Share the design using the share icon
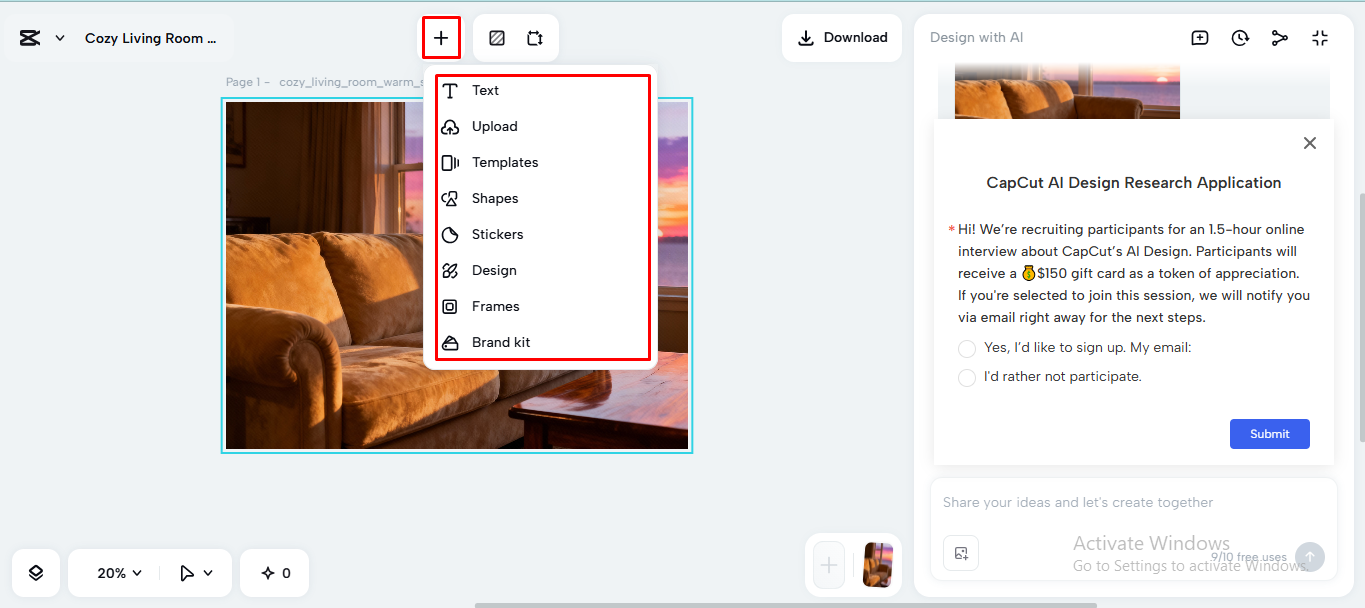 click(x=1280, y=37)
